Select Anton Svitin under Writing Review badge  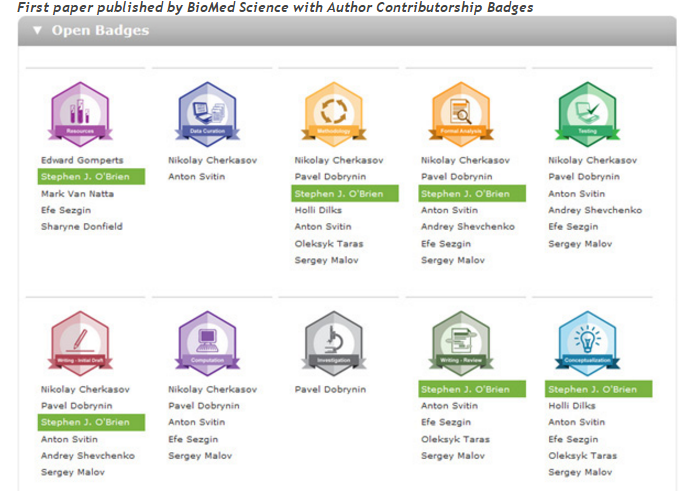(450, 405)
